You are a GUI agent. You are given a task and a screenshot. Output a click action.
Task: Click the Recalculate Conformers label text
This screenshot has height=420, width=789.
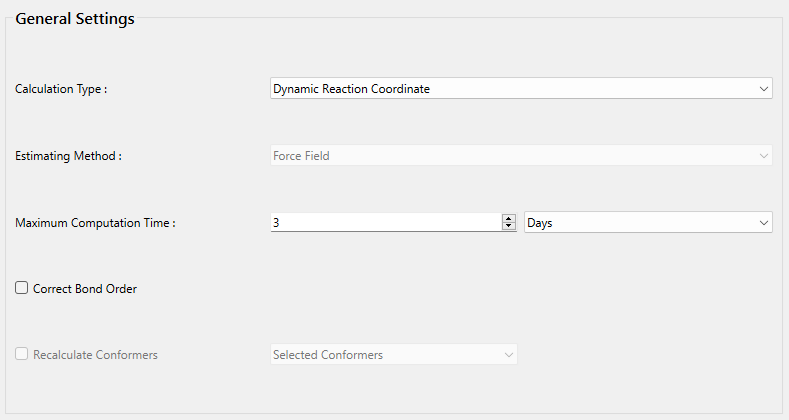pos(95,355)
